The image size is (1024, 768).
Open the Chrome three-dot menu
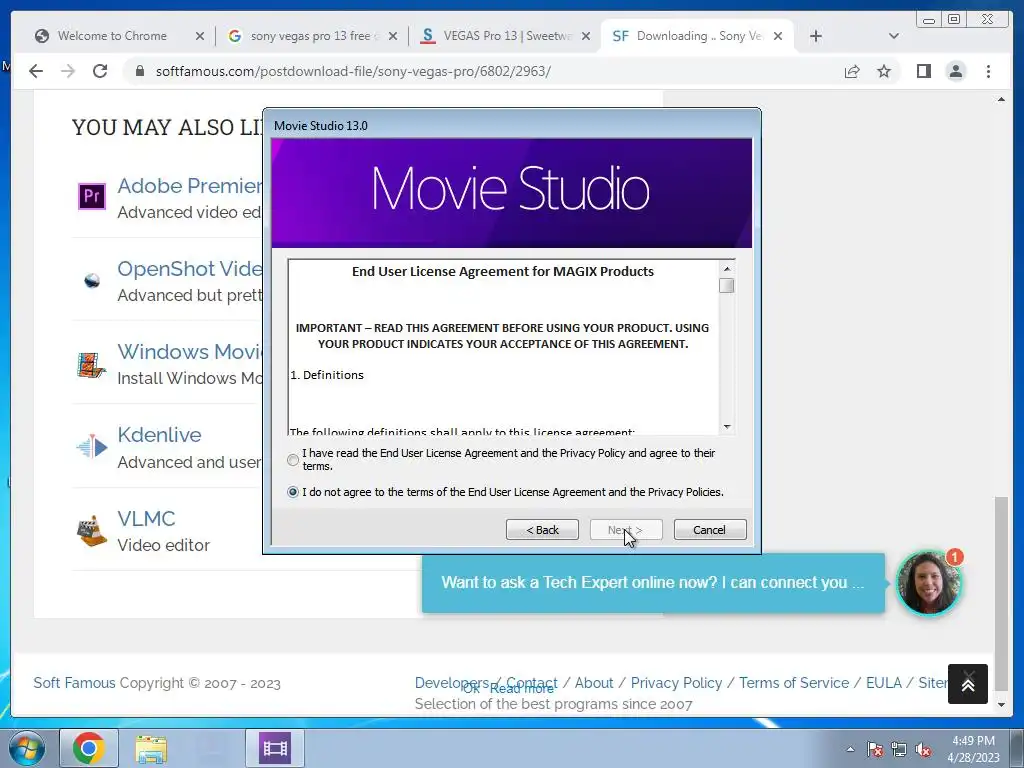coord(988,71)
